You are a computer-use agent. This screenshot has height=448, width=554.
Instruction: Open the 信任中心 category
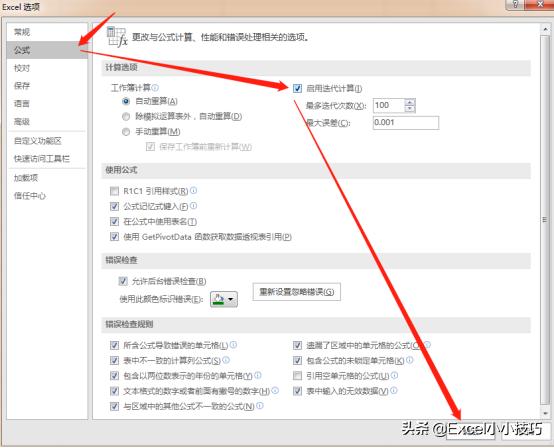47,196
